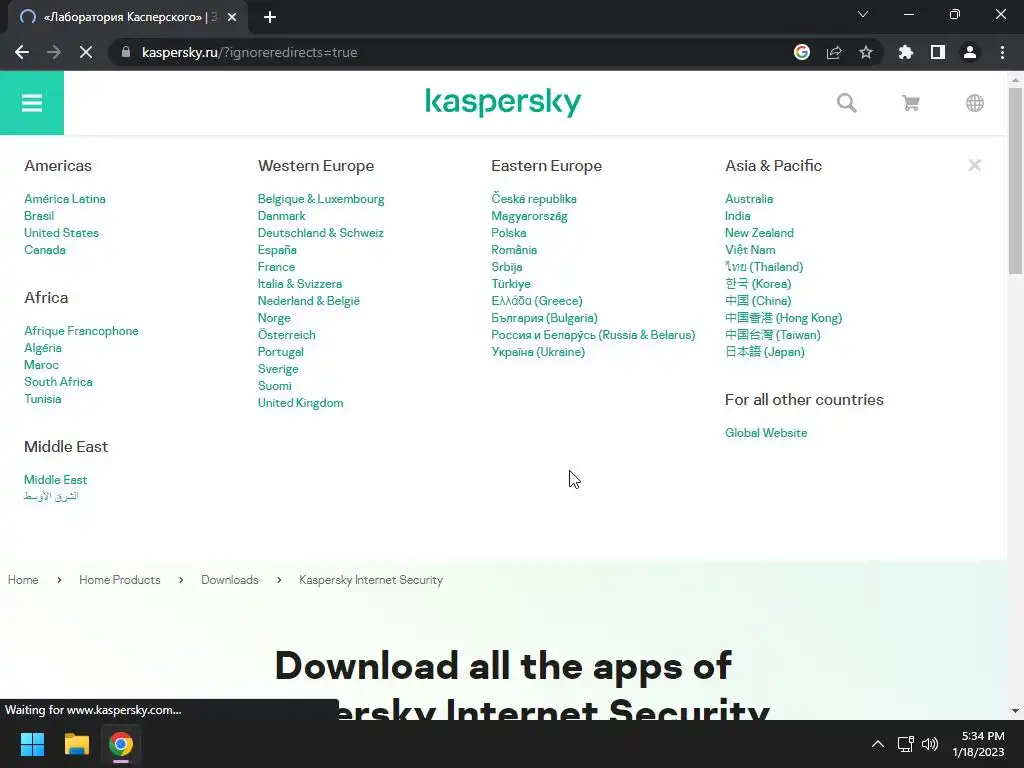Open File Explorer from the taskbar
The width and height of the screenshot is (1024, 768).
coord(76,744)
